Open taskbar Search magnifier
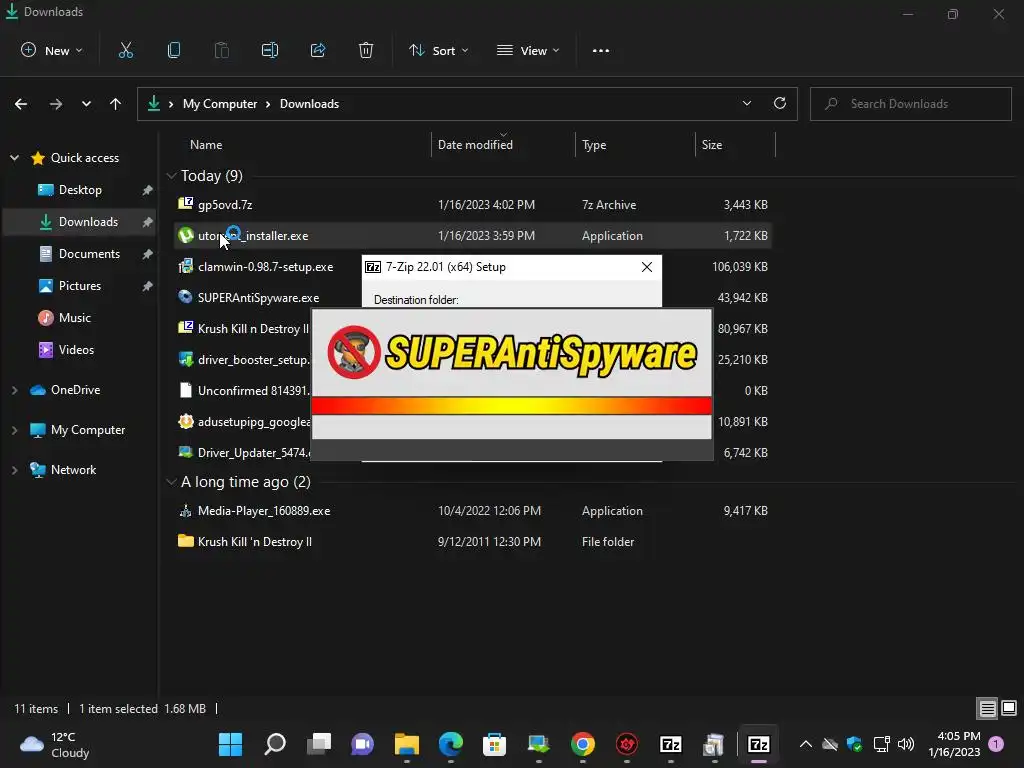 click(275, 744)
